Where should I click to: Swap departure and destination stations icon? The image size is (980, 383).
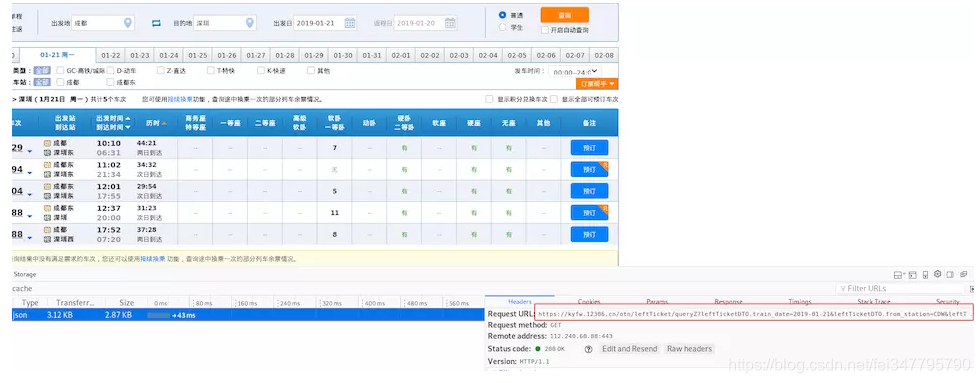click(156, 23)
